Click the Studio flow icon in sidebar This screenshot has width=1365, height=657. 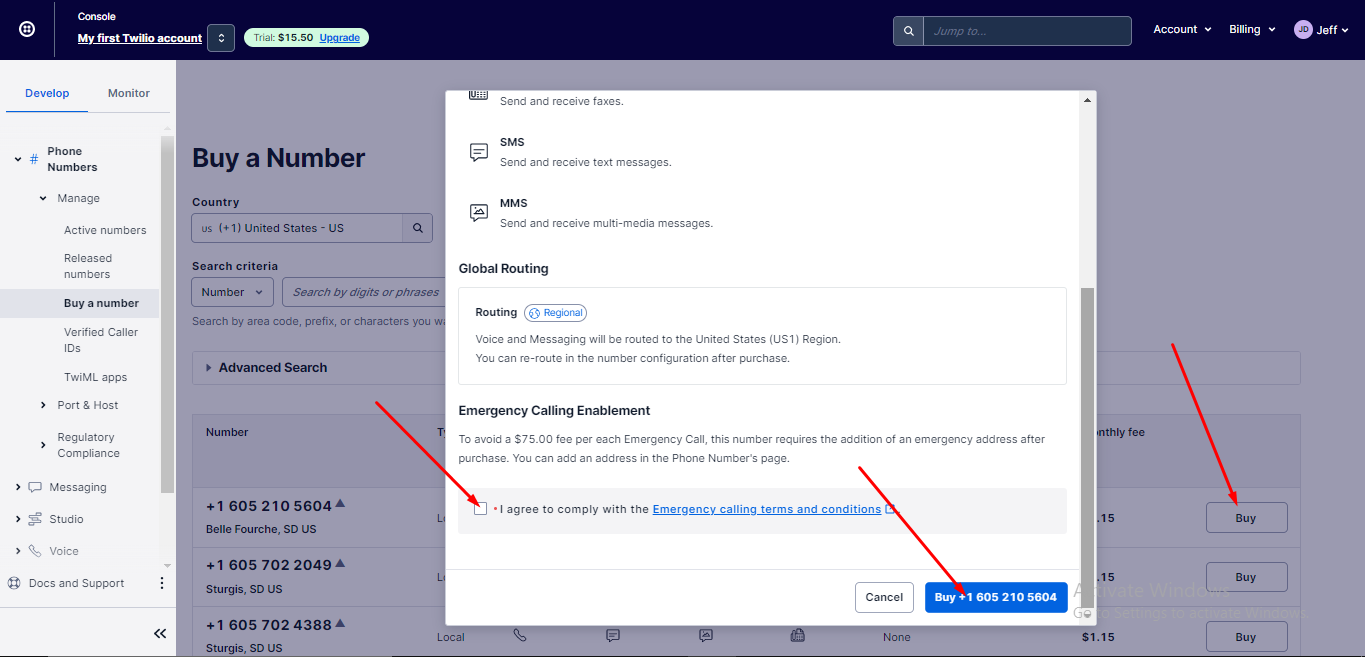(x=35, y=519)
